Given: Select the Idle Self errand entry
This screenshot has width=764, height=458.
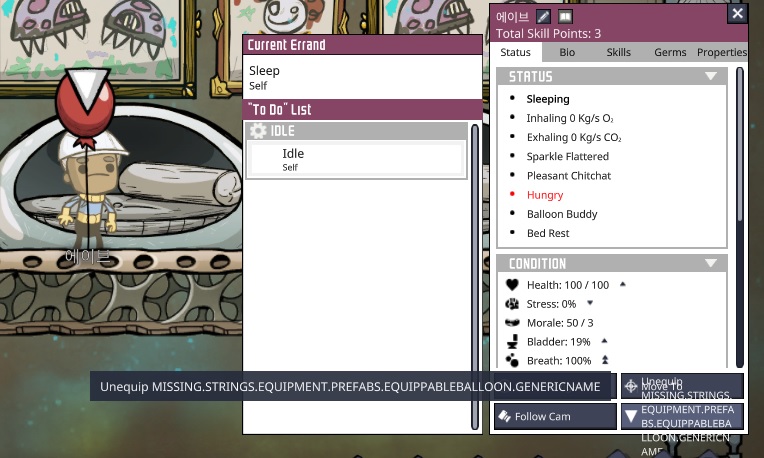Looking at the screenshot, I should tap(357, 159).
